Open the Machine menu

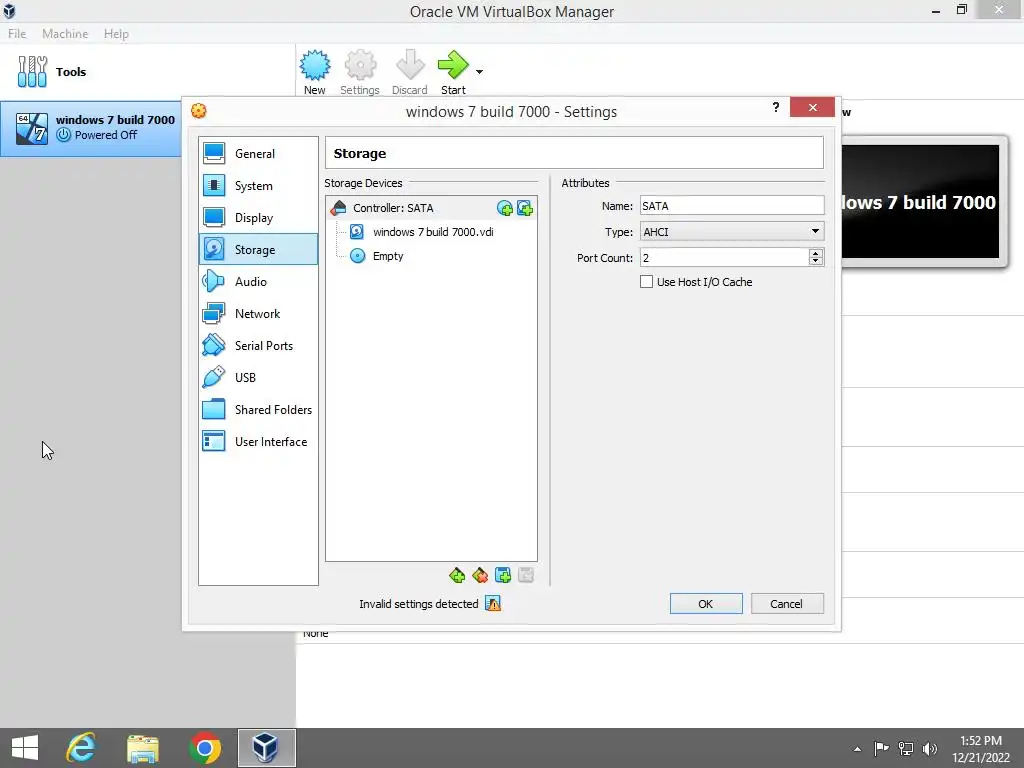pyautogui.click(x=65, y=34)
